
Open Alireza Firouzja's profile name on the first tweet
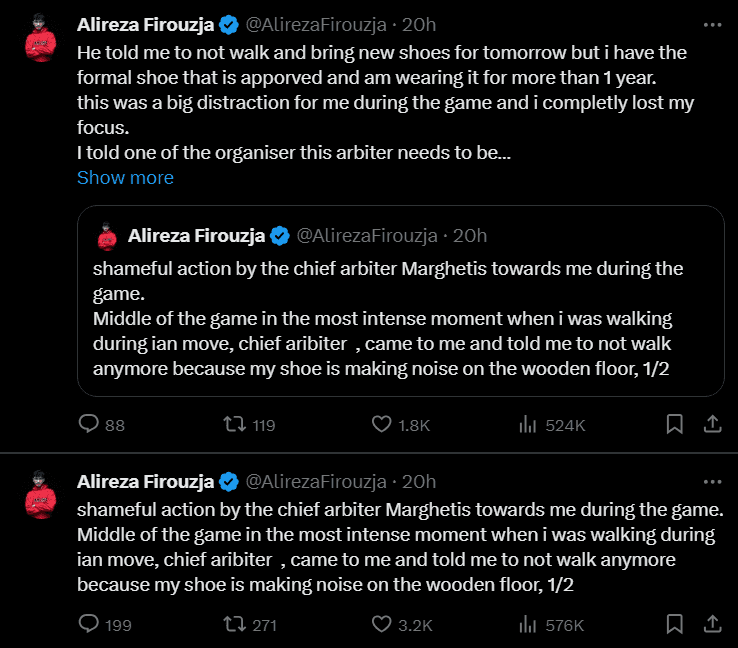click(x=147, y=24)
